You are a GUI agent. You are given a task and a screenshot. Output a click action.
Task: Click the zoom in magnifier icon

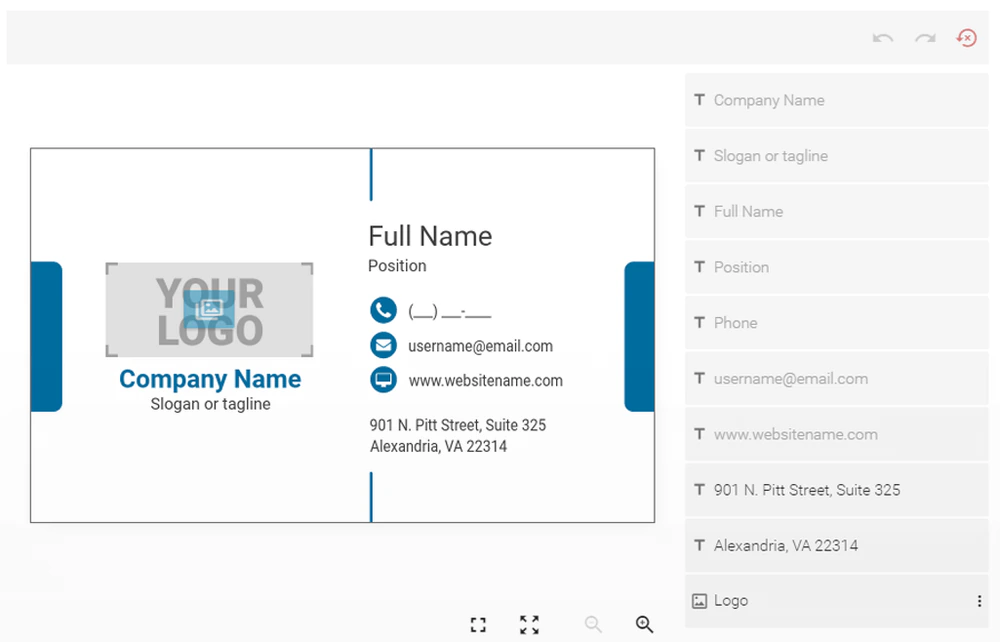point(645,624)
